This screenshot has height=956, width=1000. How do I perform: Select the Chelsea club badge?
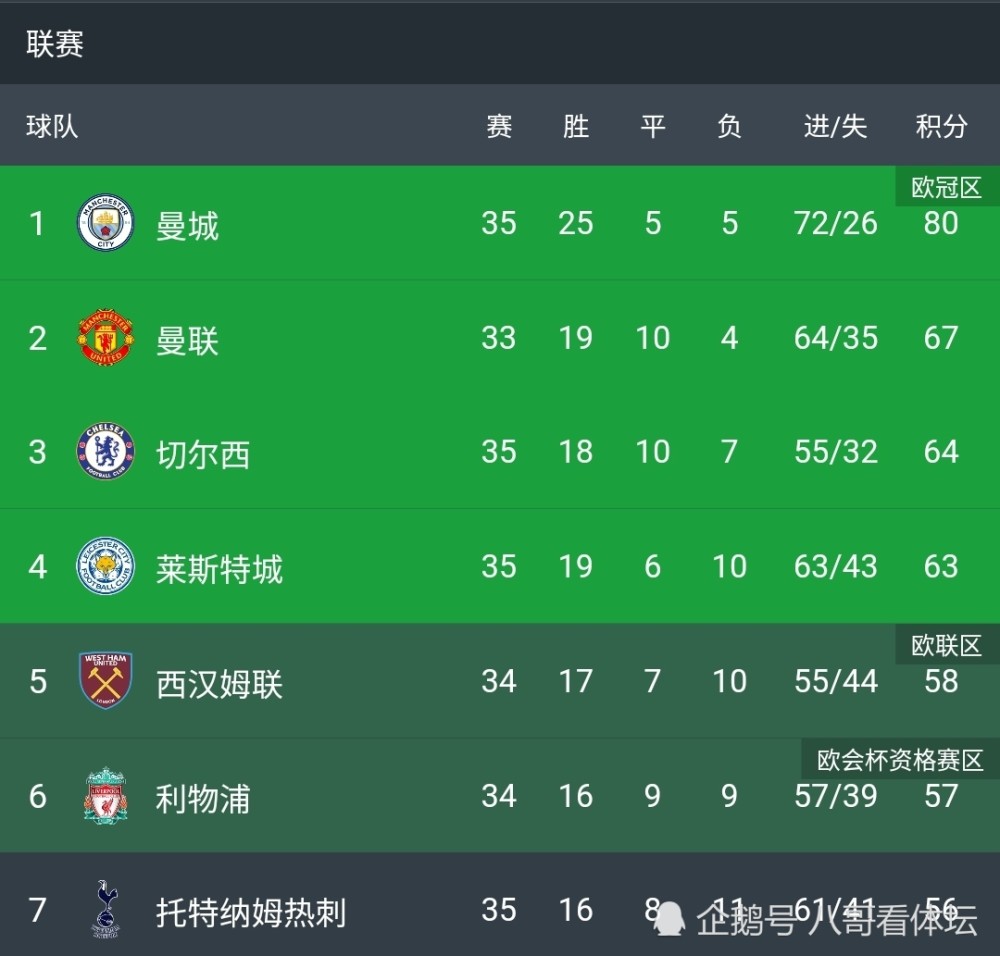pyautogui.click(x=105, y=451)
